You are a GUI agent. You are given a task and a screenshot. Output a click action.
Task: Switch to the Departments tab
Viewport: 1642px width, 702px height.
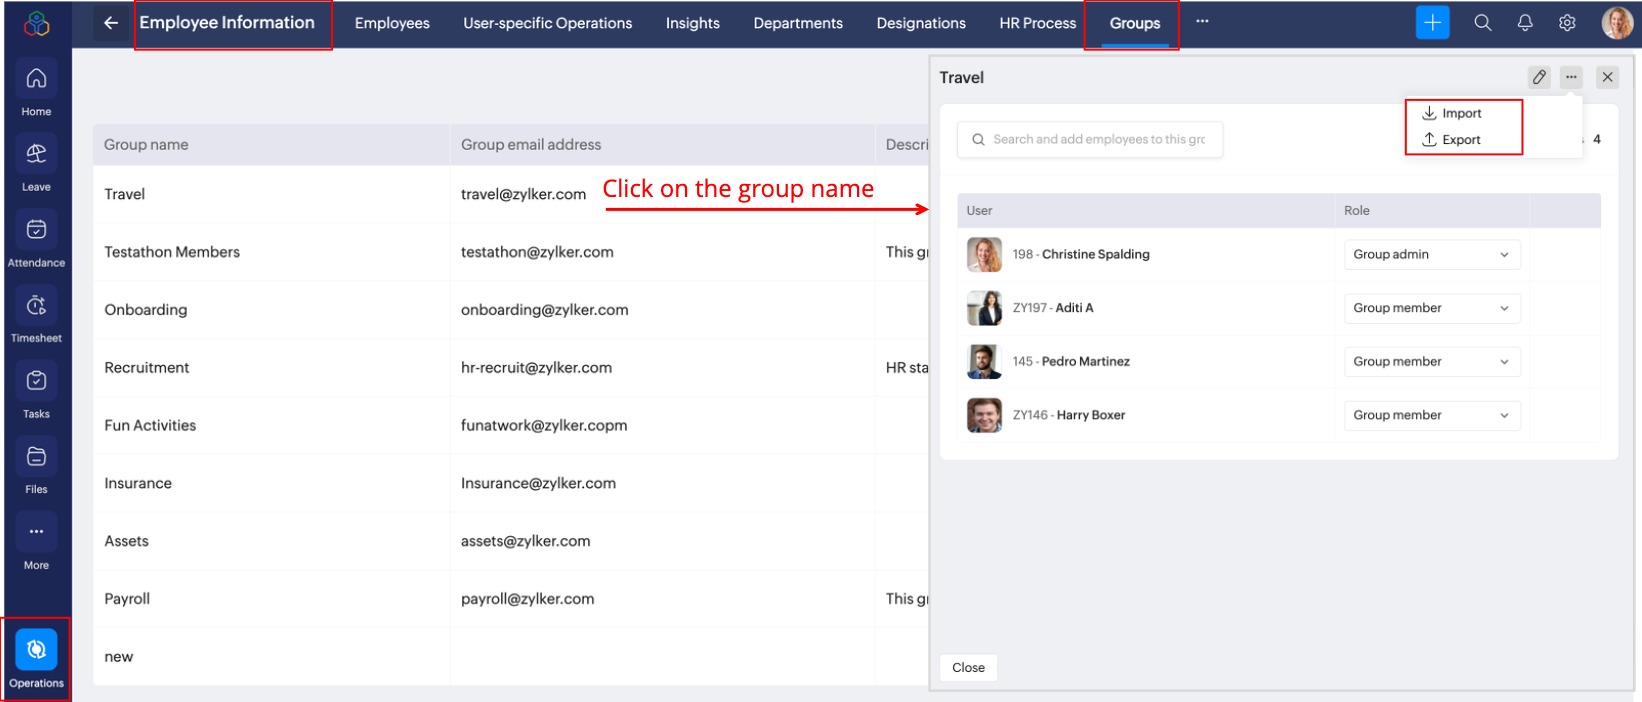pyautogui.click(x=797, y=23)
